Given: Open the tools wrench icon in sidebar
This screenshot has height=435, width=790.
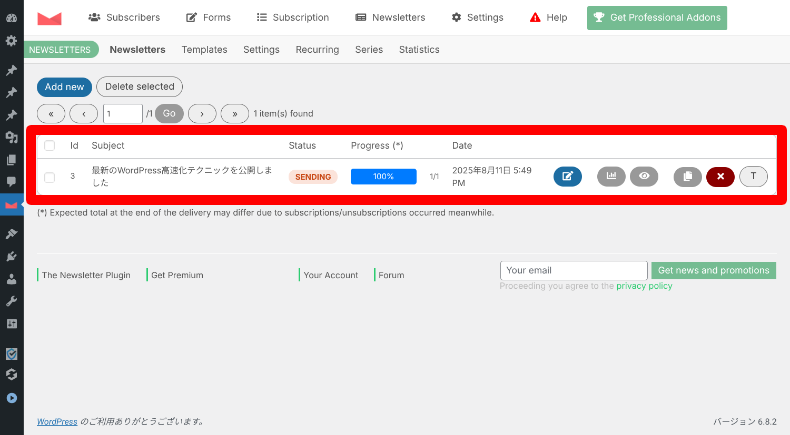Looking at the screenshot, I should (x=11, y=301).
